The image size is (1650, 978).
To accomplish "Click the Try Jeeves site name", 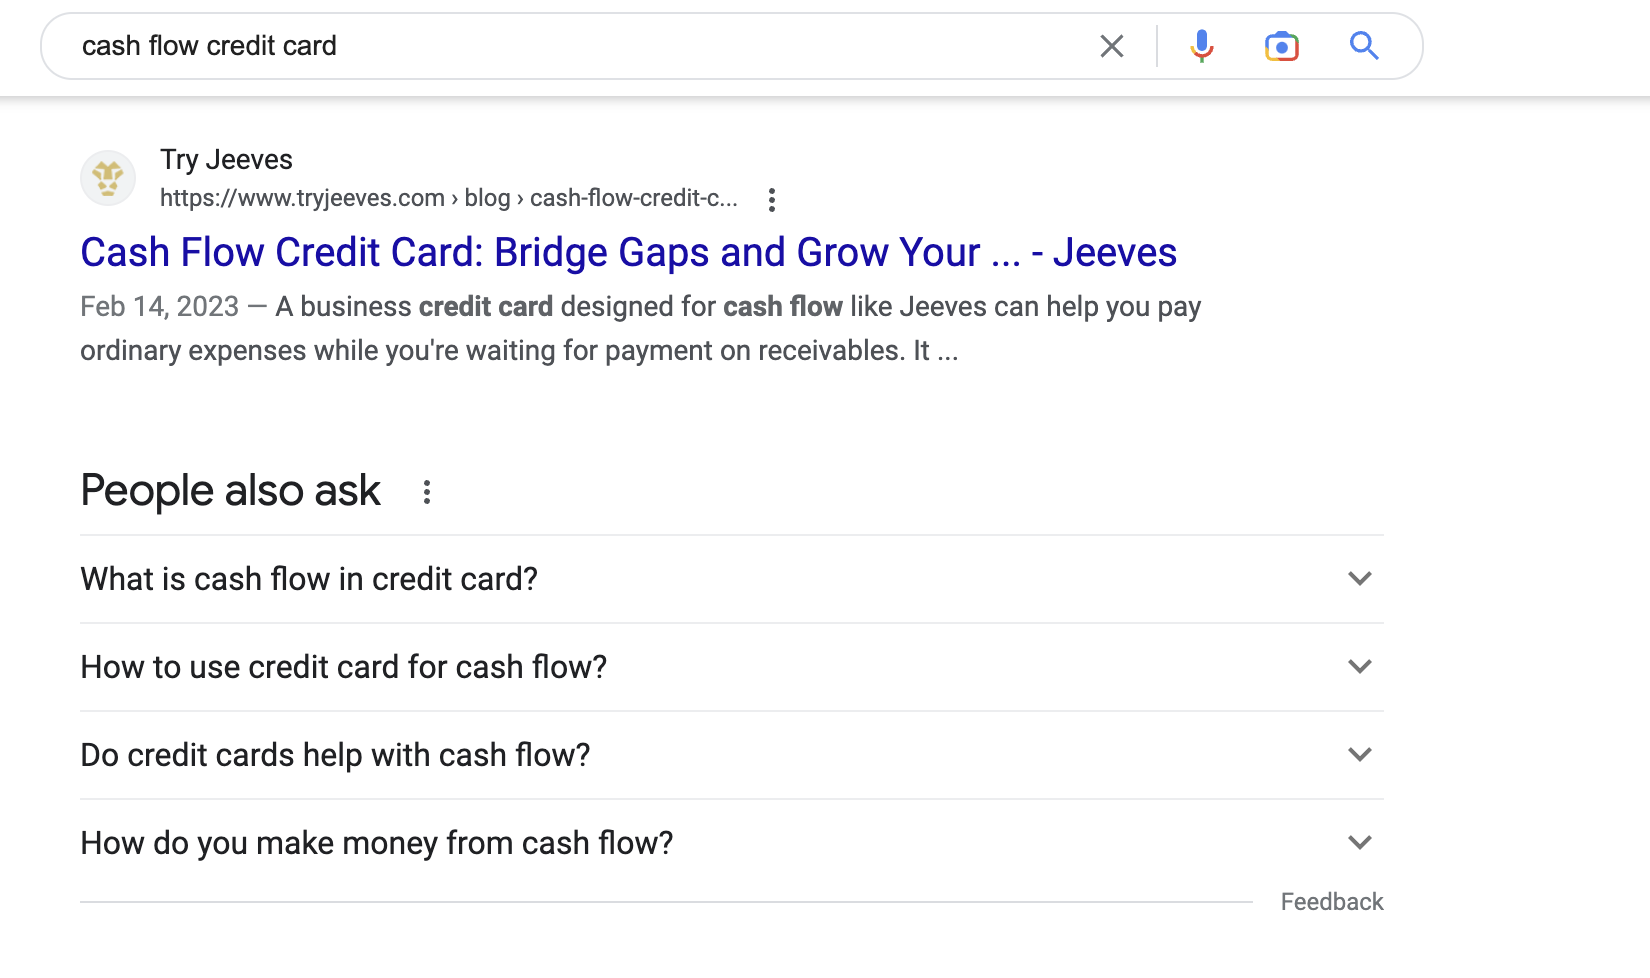I will [226, 160].
